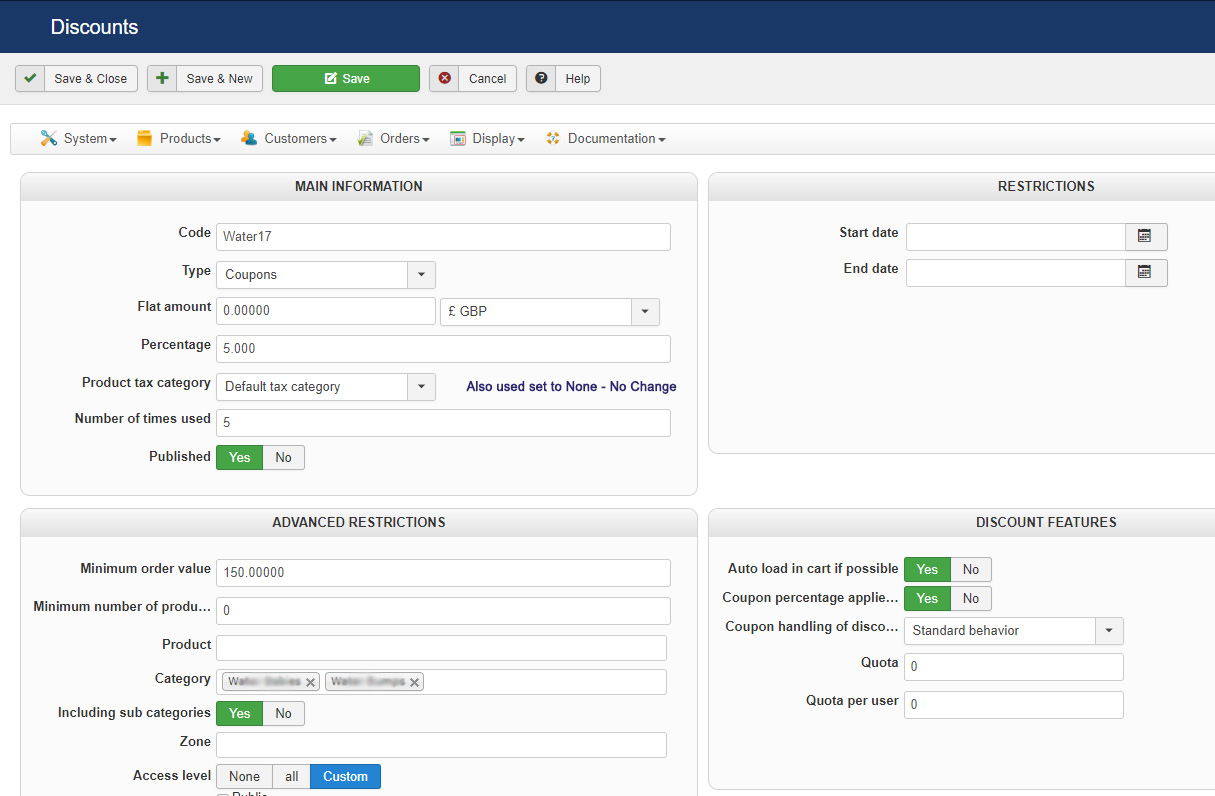1215x796 pixels.
Task: Click the Start date input field
Action: 1016,237
